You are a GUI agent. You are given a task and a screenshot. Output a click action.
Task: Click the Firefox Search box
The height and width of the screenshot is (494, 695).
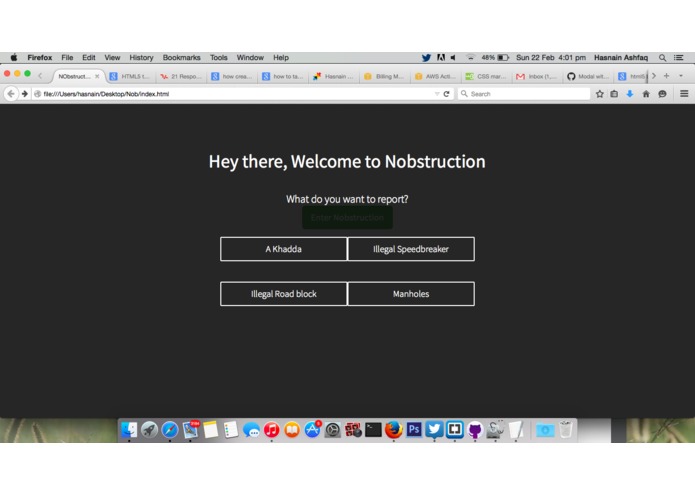(x=524, y=94)
